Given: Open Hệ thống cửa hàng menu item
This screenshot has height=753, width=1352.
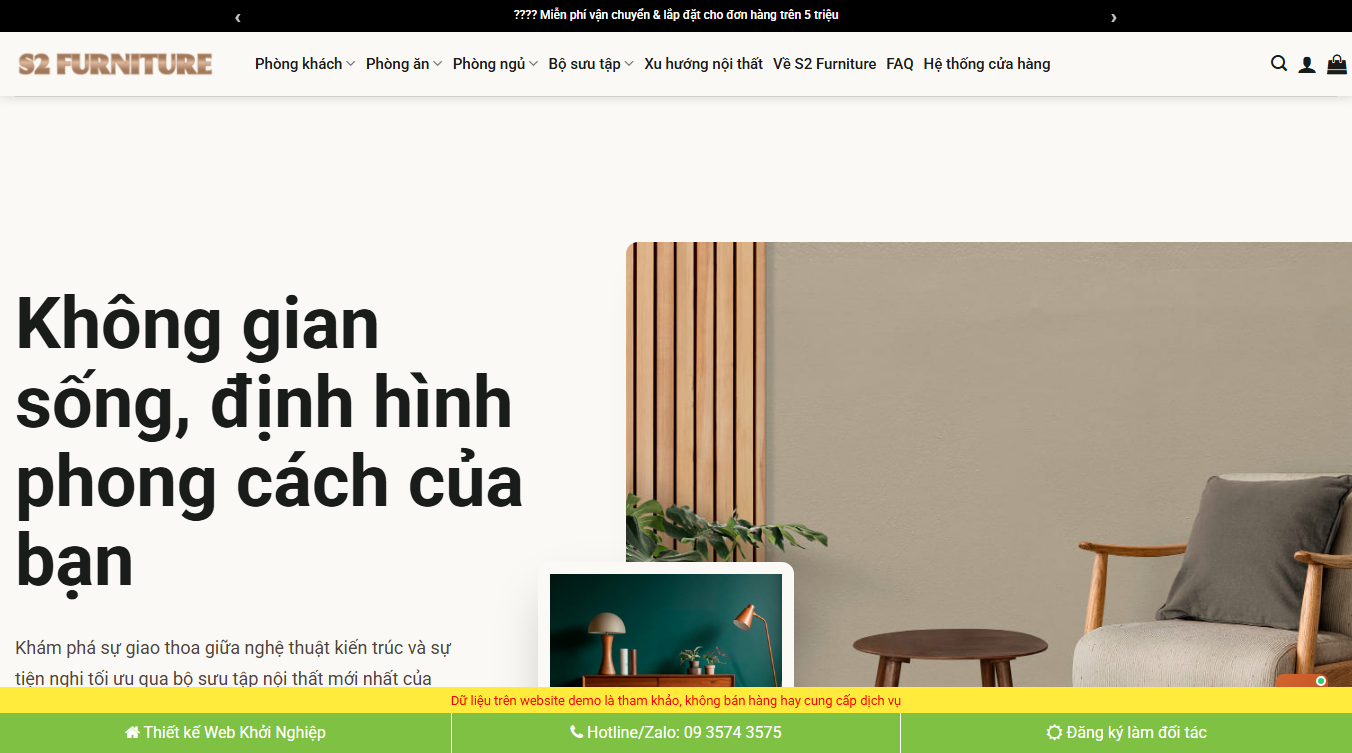Looking at the screenshot, I should click(x=987, y=64).
